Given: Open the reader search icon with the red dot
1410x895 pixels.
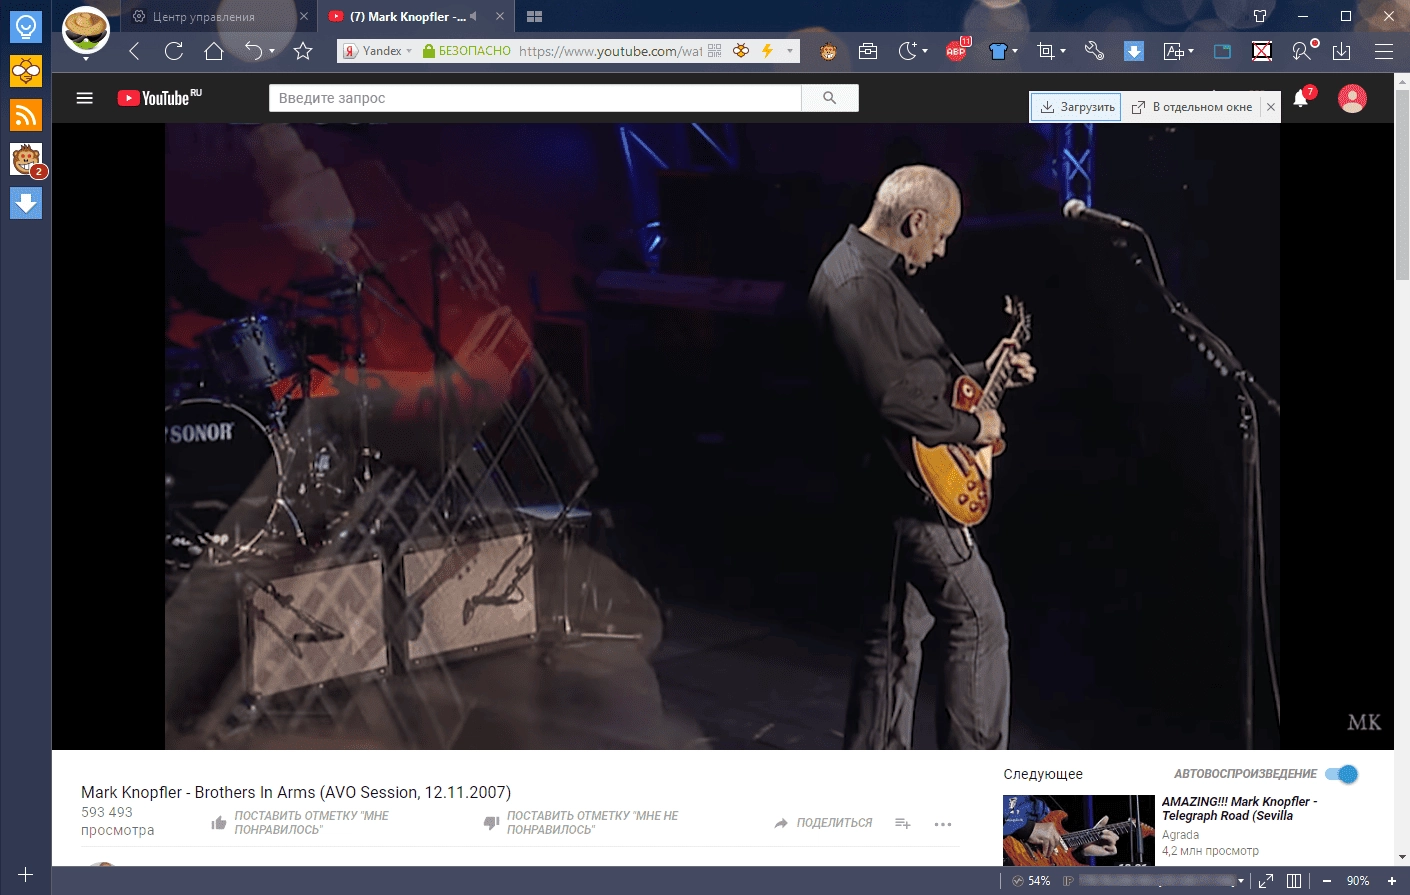Looking at the screenshot, I should [1304, 51].
